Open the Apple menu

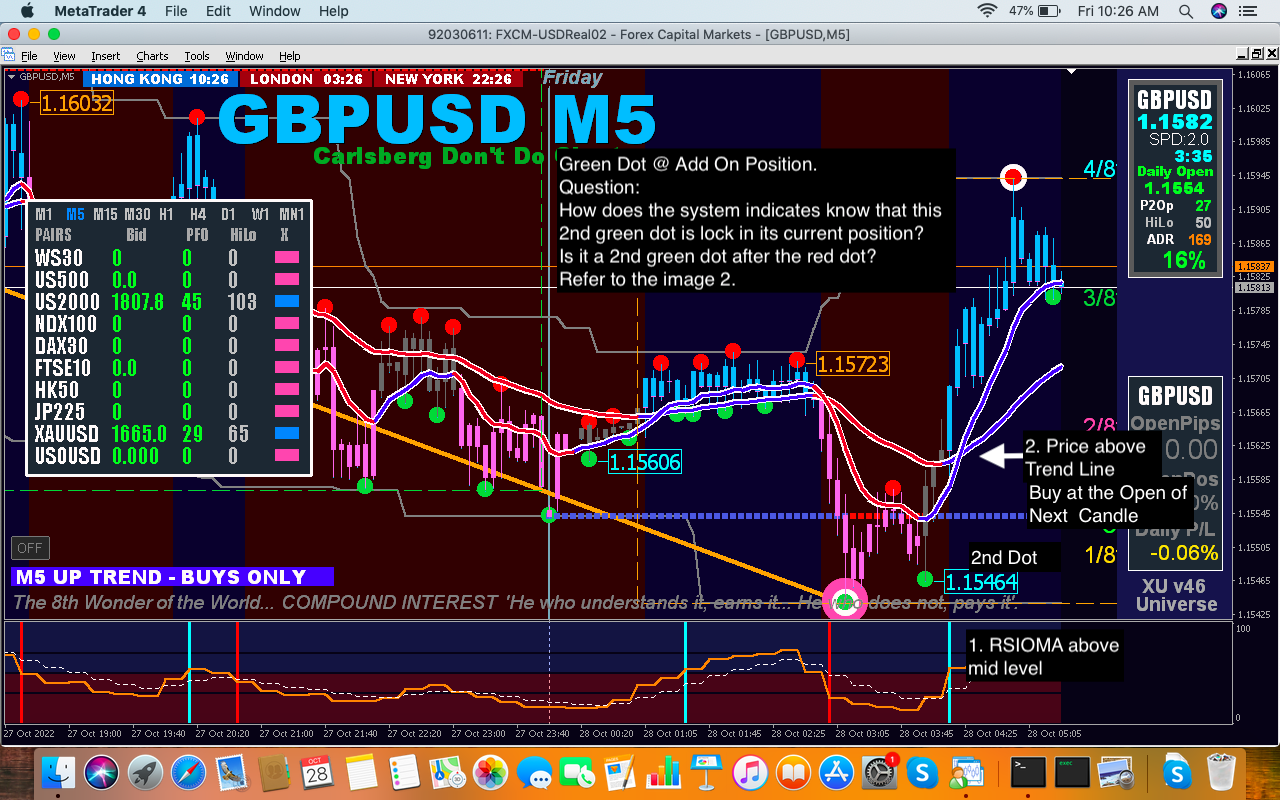point(27,11)
